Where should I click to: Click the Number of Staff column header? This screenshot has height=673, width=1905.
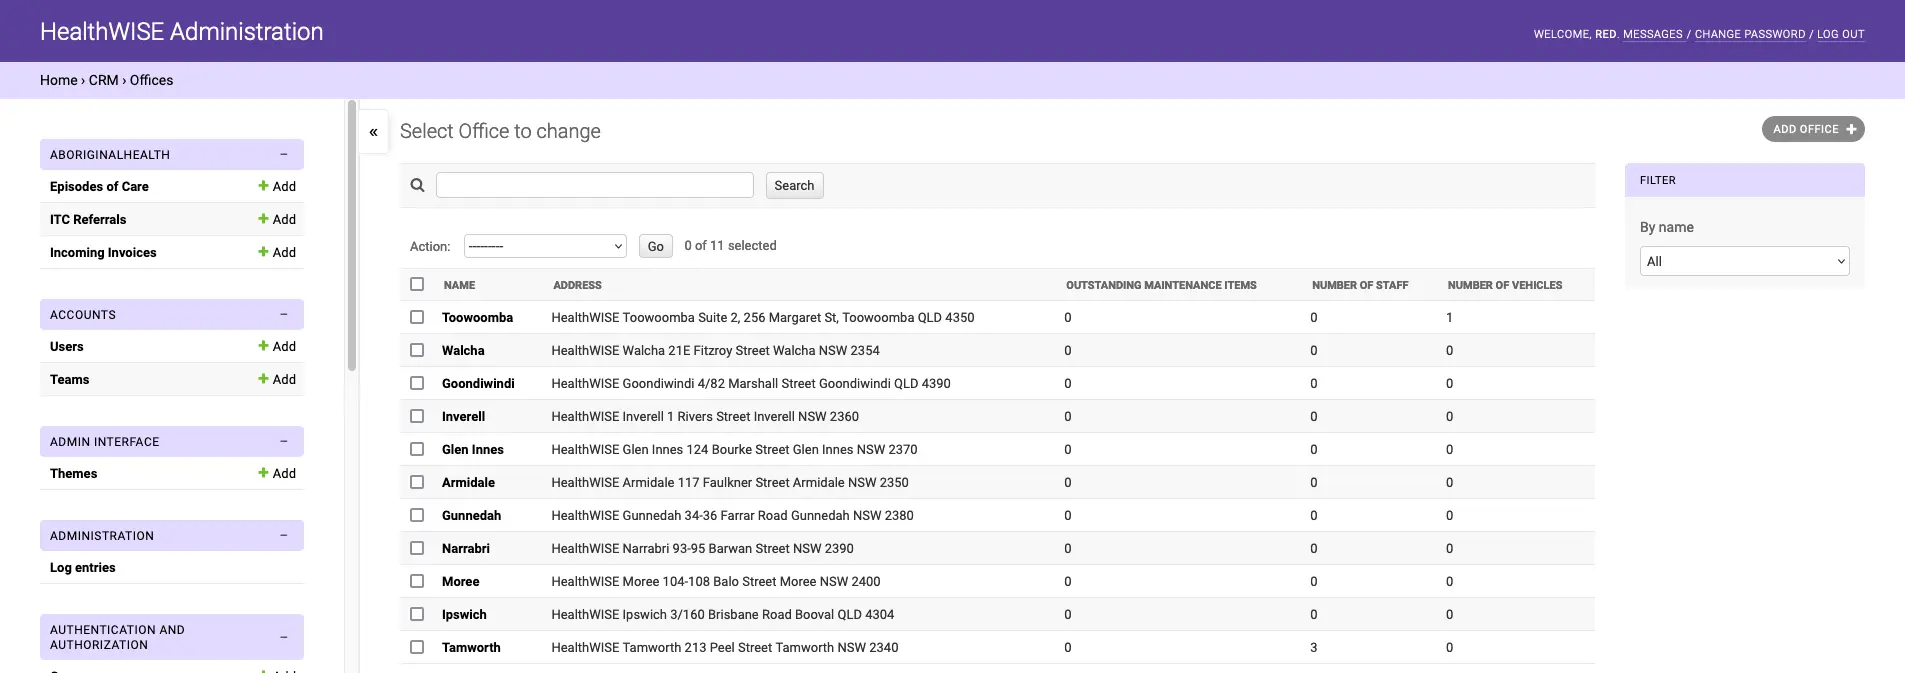tap(1360, 285)
